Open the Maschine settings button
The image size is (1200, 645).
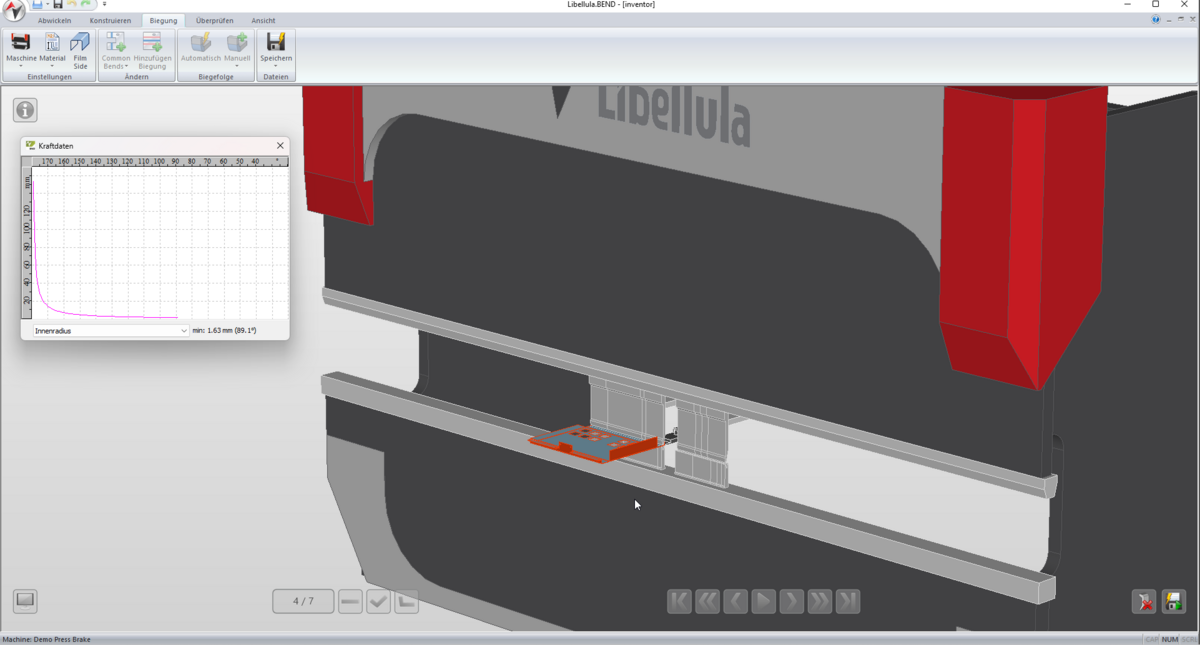(20, 48)
